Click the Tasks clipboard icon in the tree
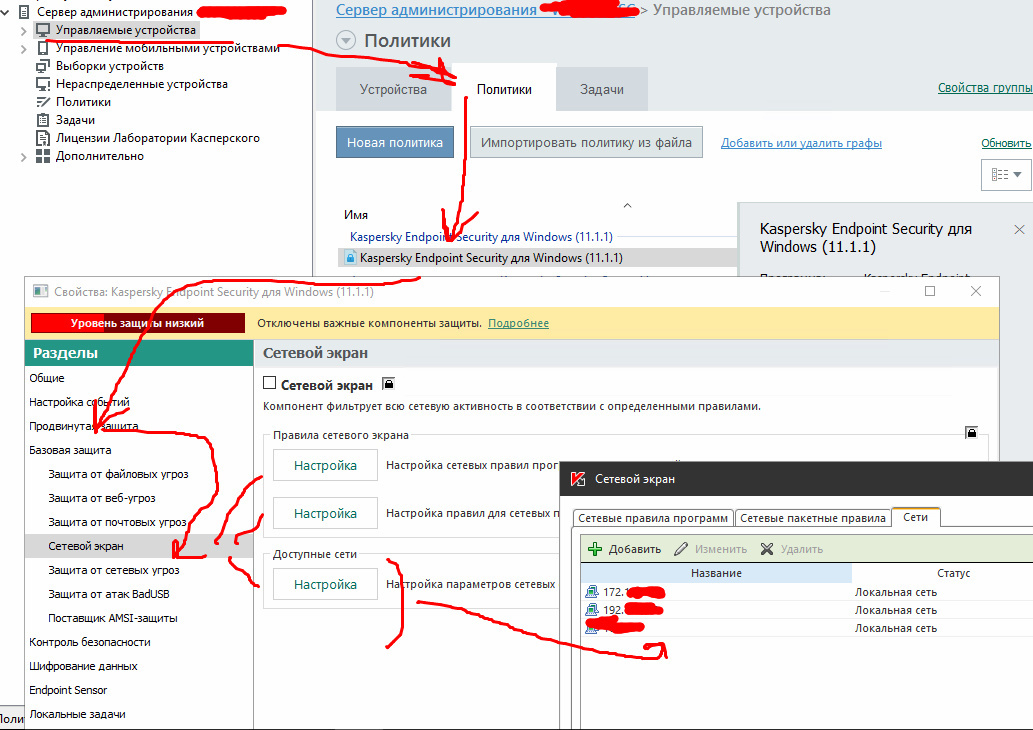 tap(43, 120)
